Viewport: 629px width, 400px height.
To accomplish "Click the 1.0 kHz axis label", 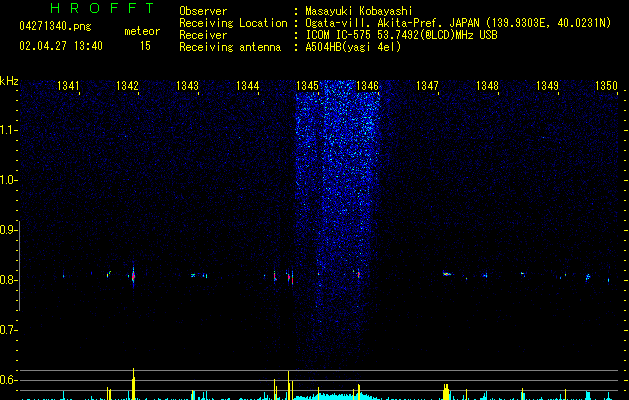I will click(x=8, y=180).
